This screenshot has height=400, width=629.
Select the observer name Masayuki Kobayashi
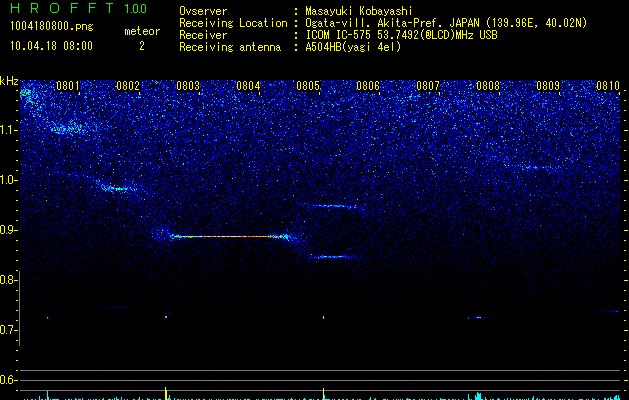click(359, 11)
